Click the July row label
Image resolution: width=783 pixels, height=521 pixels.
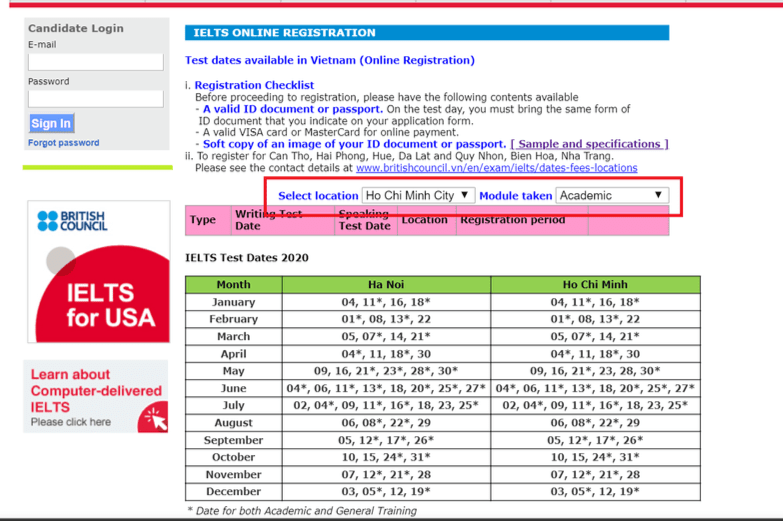[x=234, y=405]
